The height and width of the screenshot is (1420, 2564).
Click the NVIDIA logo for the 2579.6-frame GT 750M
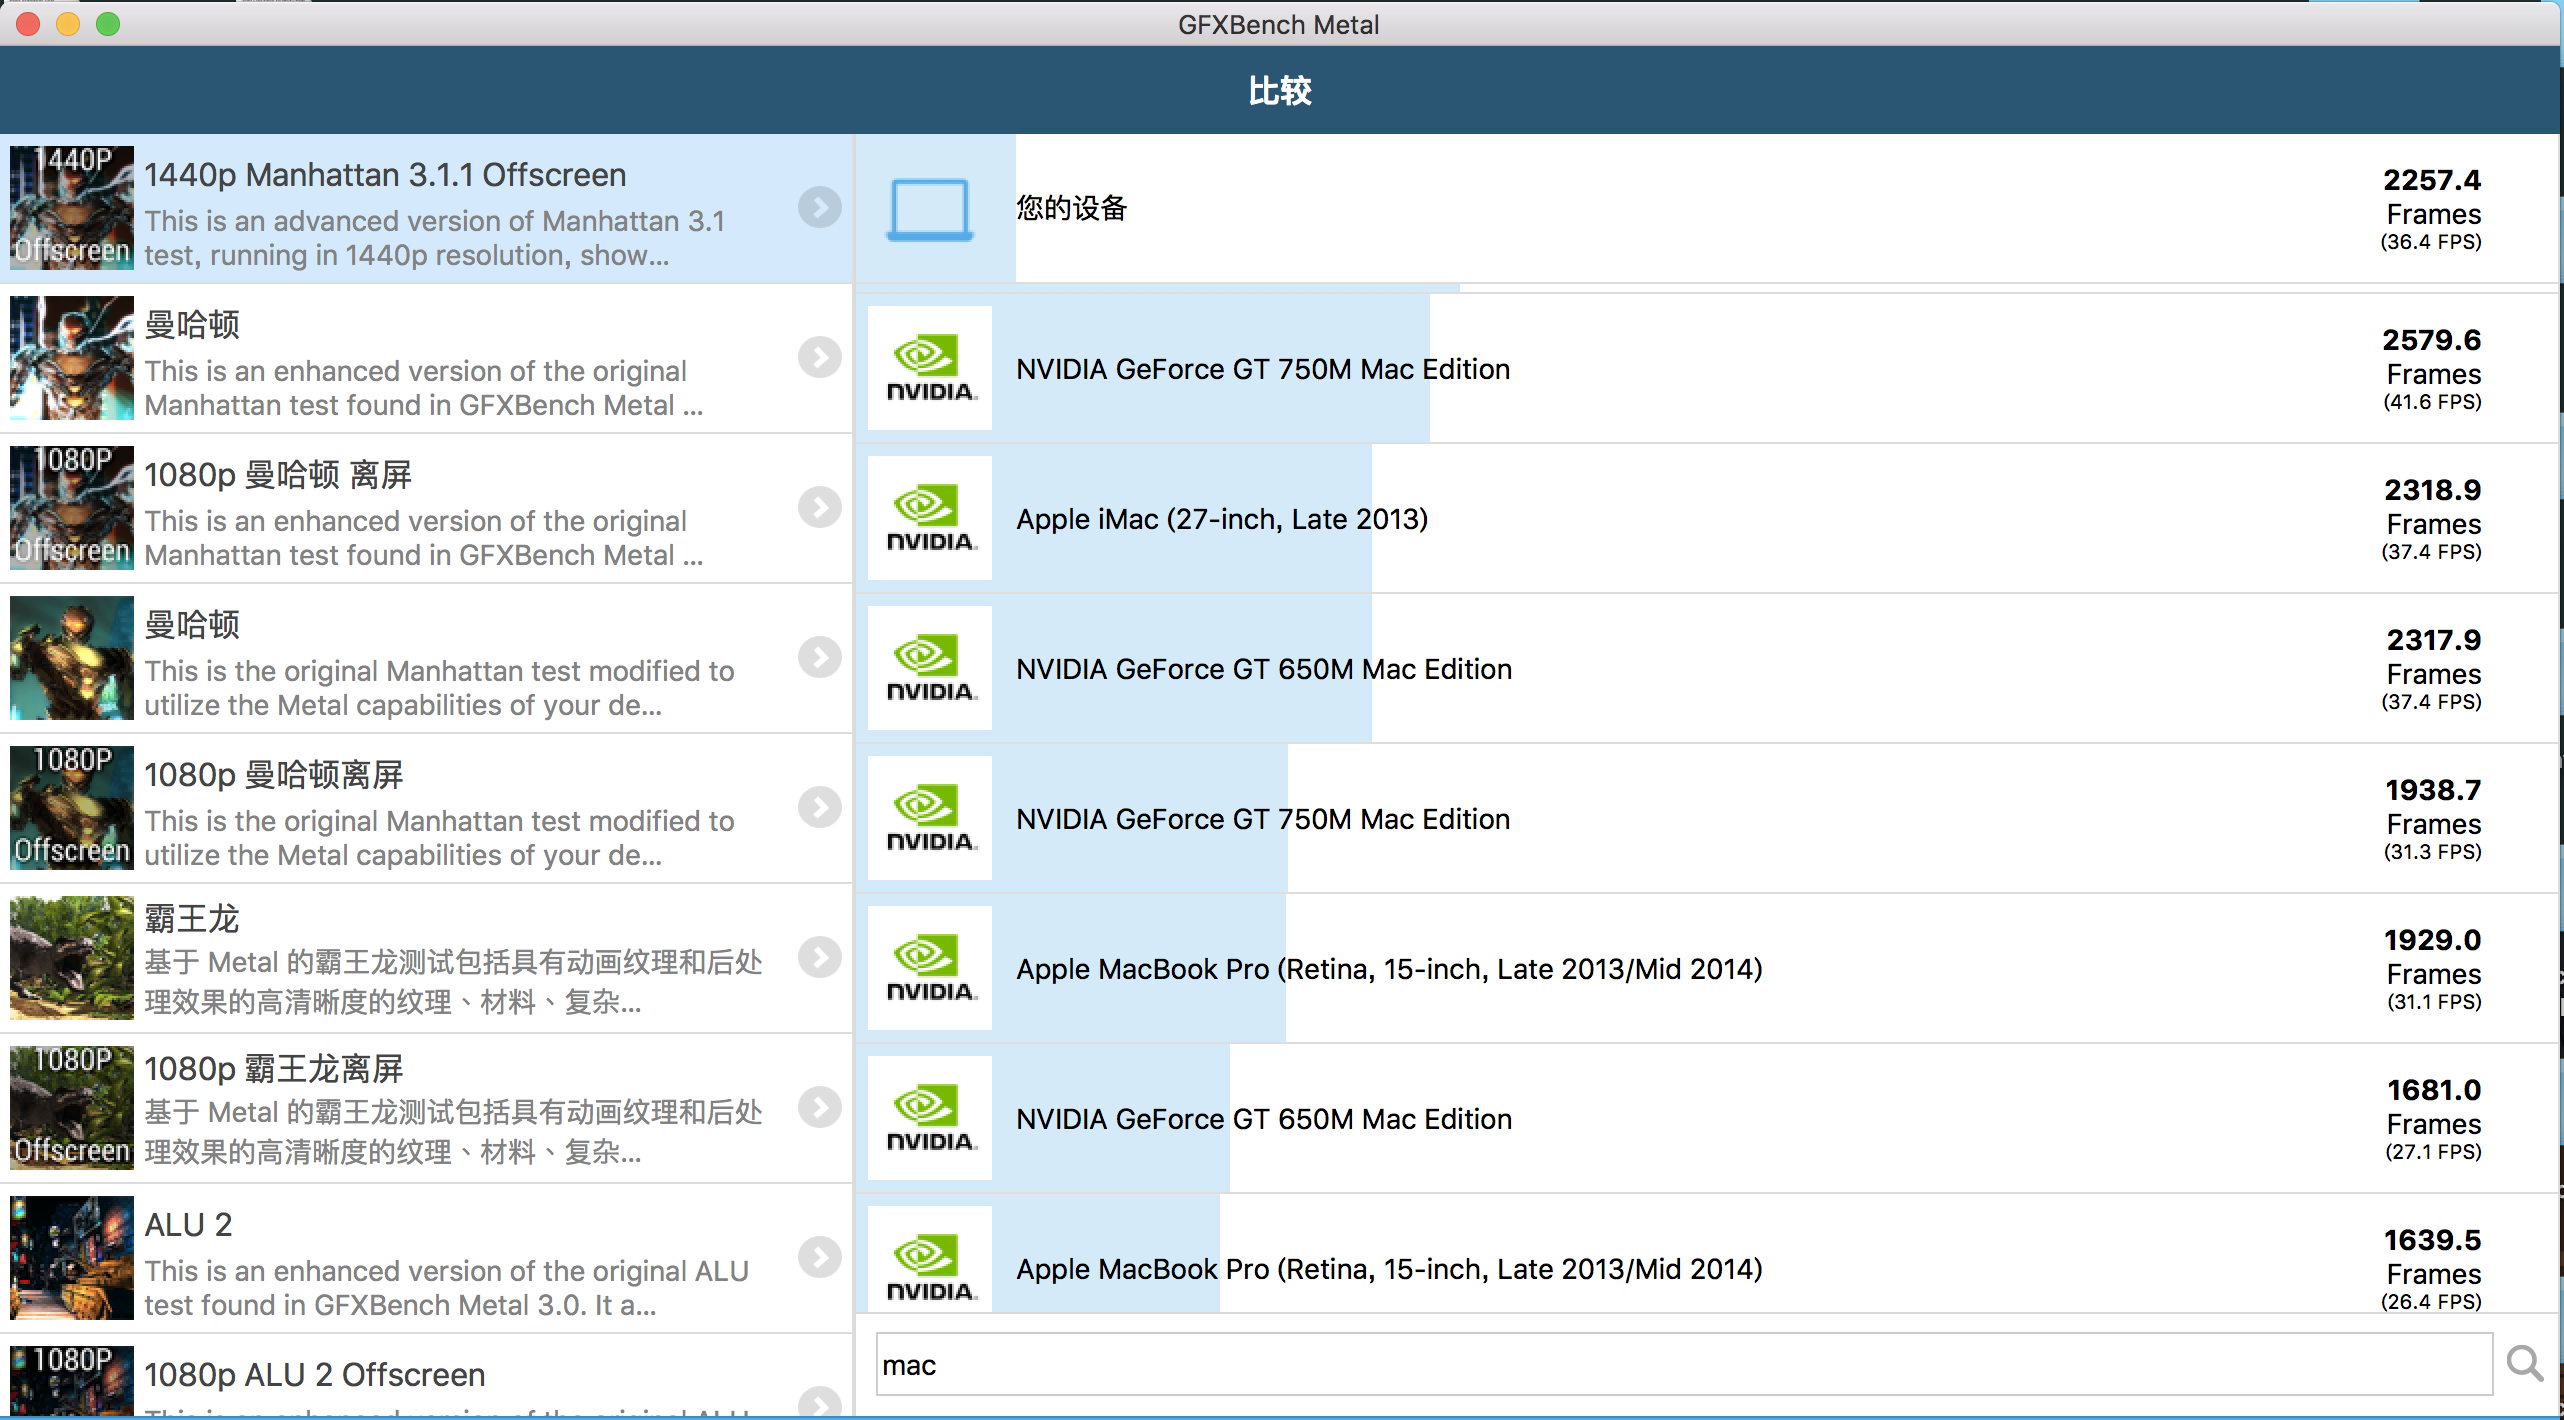coord(930,368)
